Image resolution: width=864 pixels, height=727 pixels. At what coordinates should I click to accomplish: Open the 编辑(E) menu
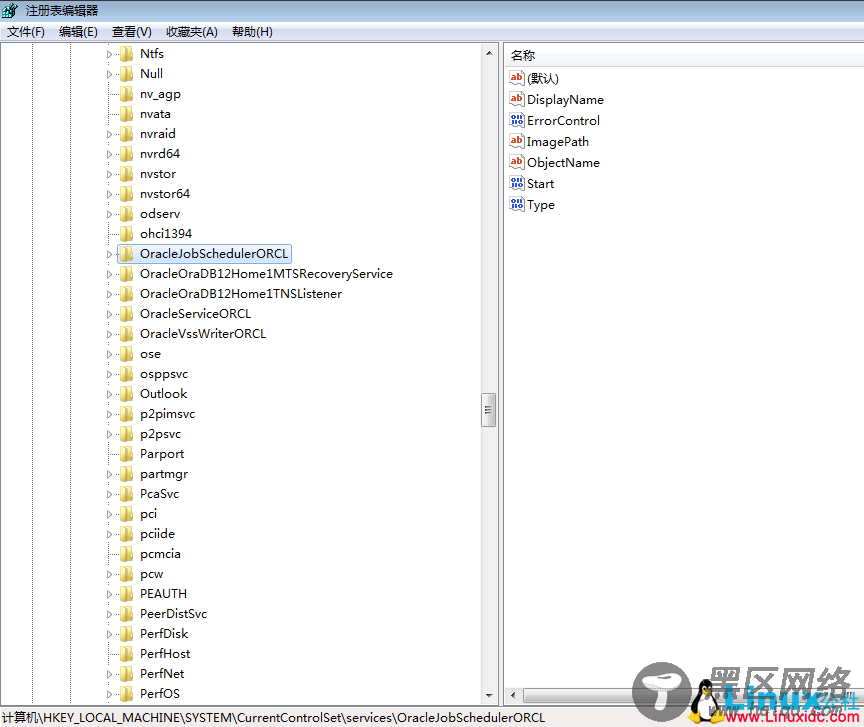(78, 32)
